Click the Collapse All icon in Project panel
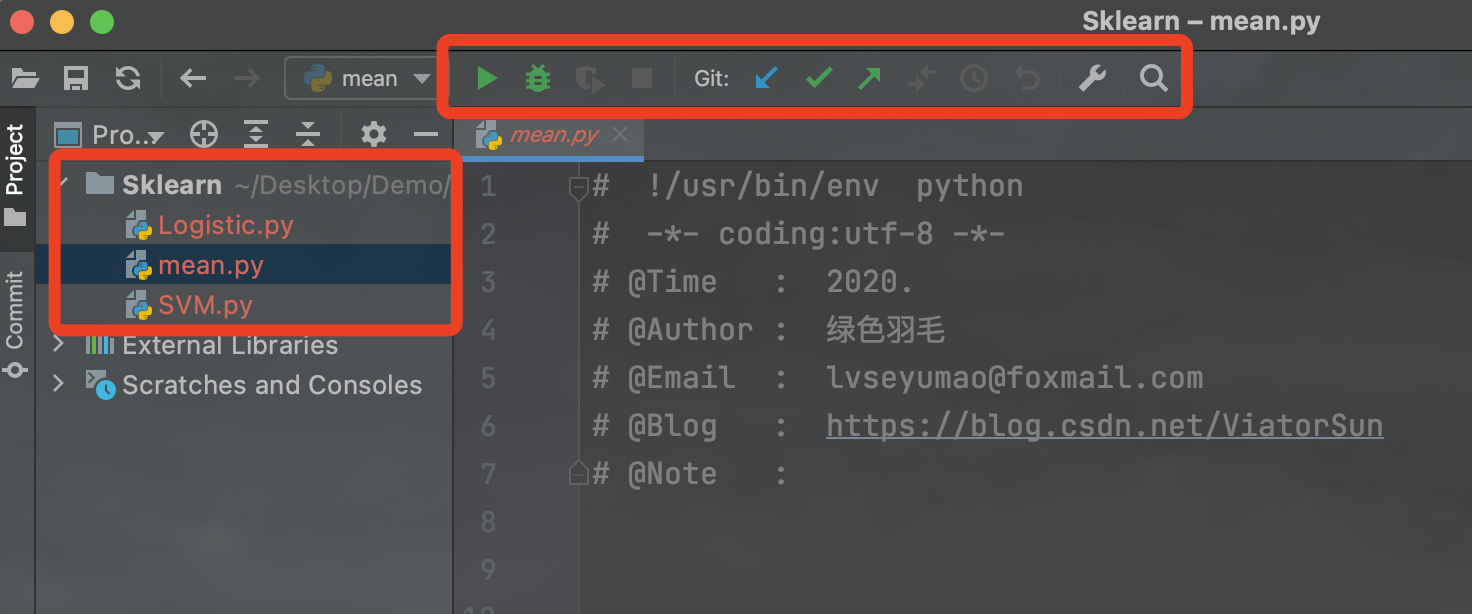The image size is (1472, 614). tap(308, 134)
